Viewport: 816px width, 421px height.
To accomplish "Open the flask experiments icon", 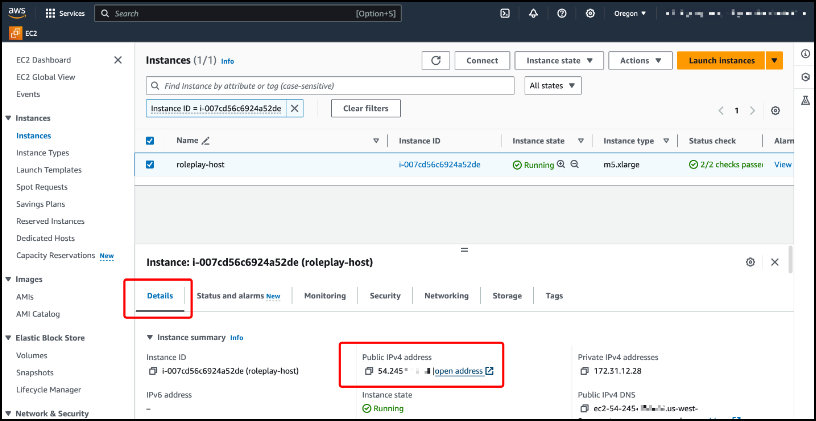I will point(806,100).
